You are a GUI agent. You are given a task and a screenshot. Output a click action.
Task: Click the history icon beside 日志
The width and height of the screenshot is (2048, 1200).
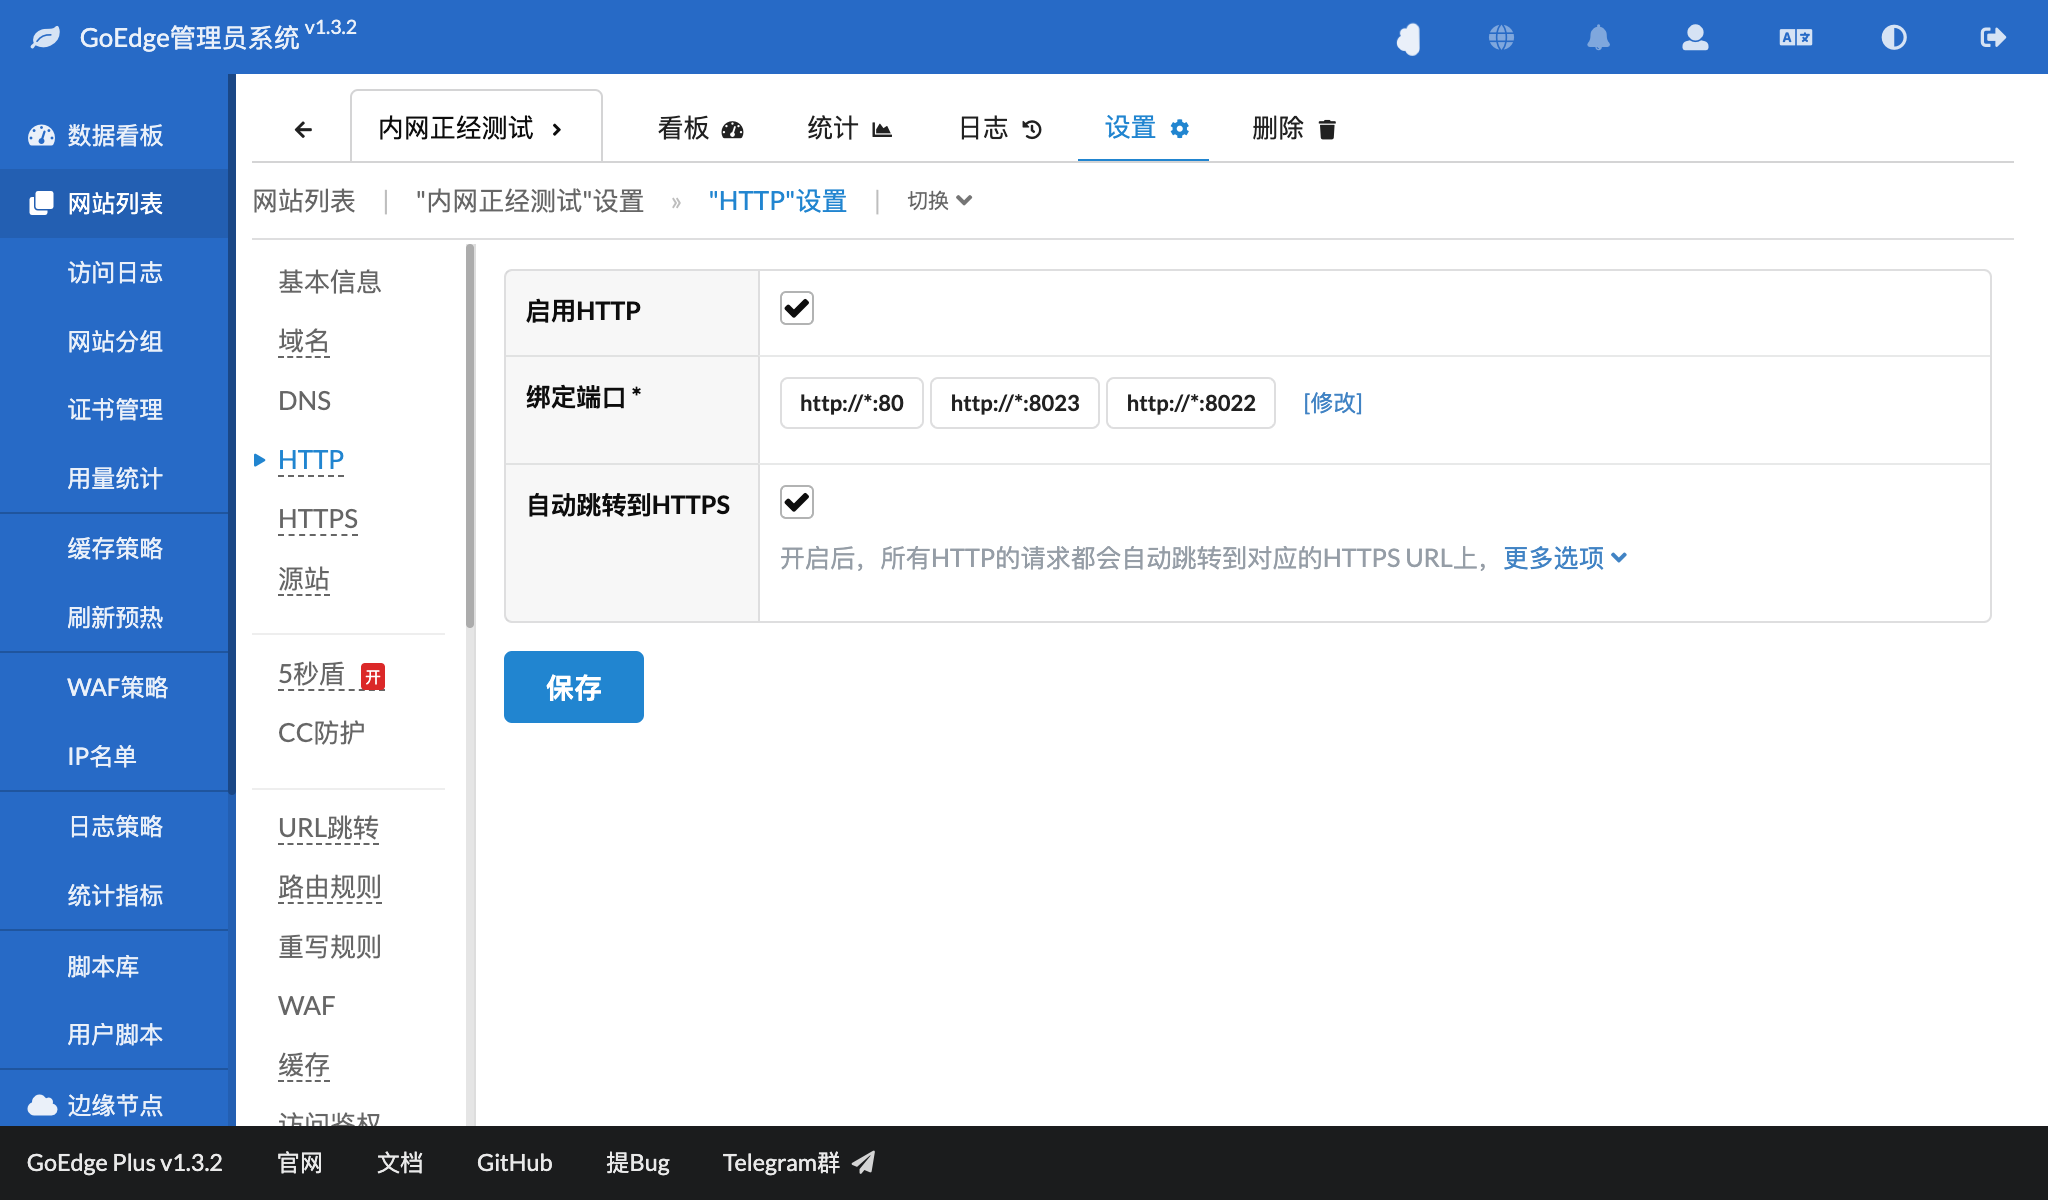tap(1032, 129)
